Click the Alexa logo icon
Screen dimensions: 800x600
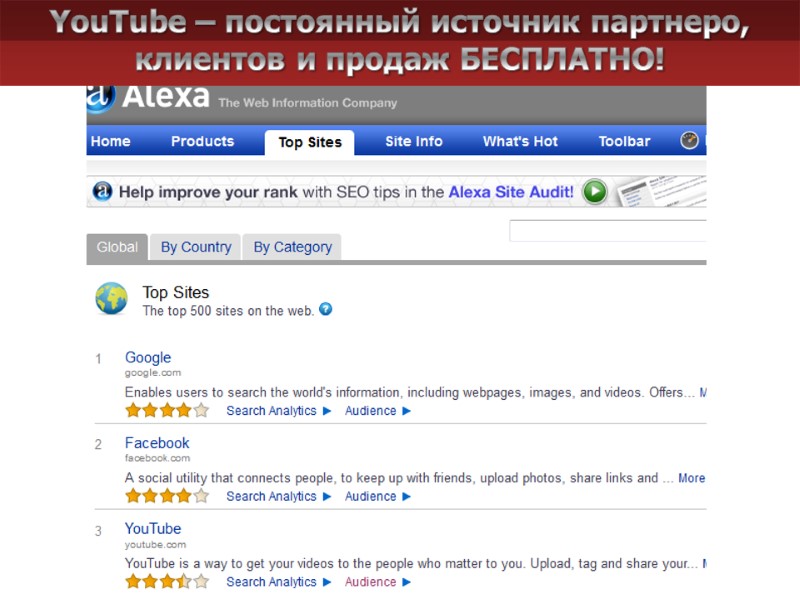pos(101,98)
